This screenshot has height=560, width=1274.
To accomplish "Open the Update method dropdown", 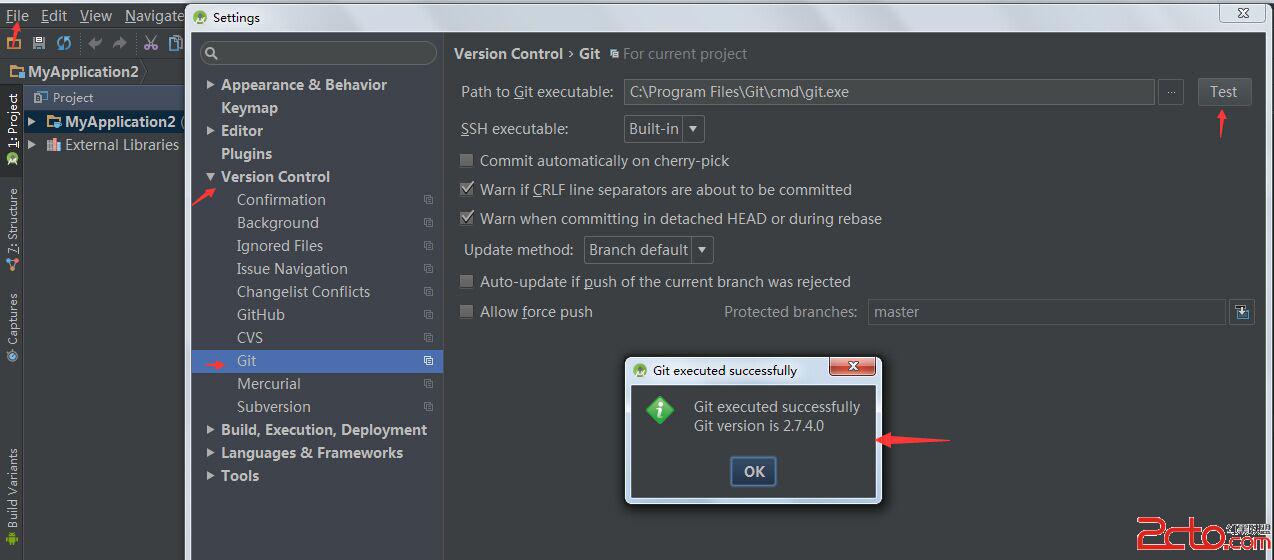I will (648, 250).
